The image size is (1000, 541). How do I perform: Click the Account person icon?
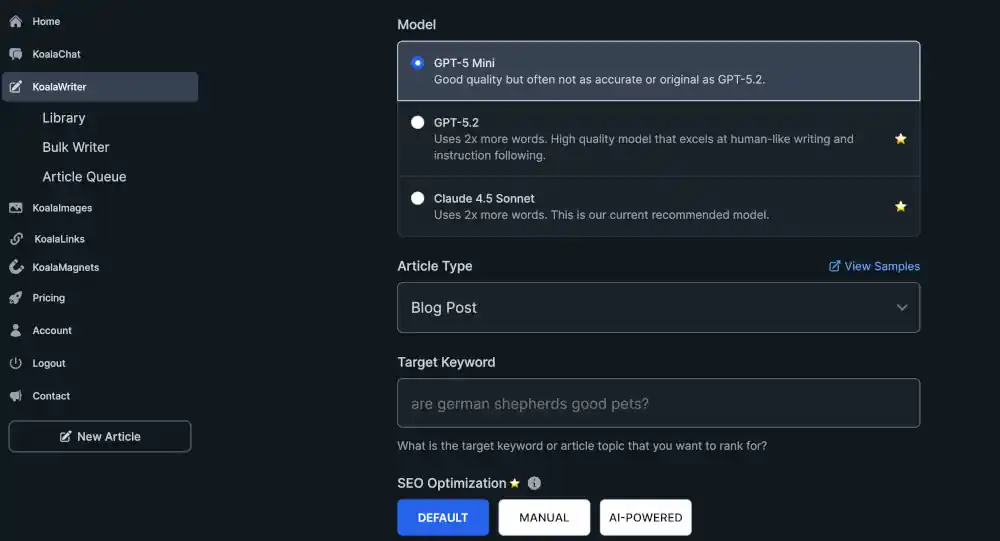point(16,330)
